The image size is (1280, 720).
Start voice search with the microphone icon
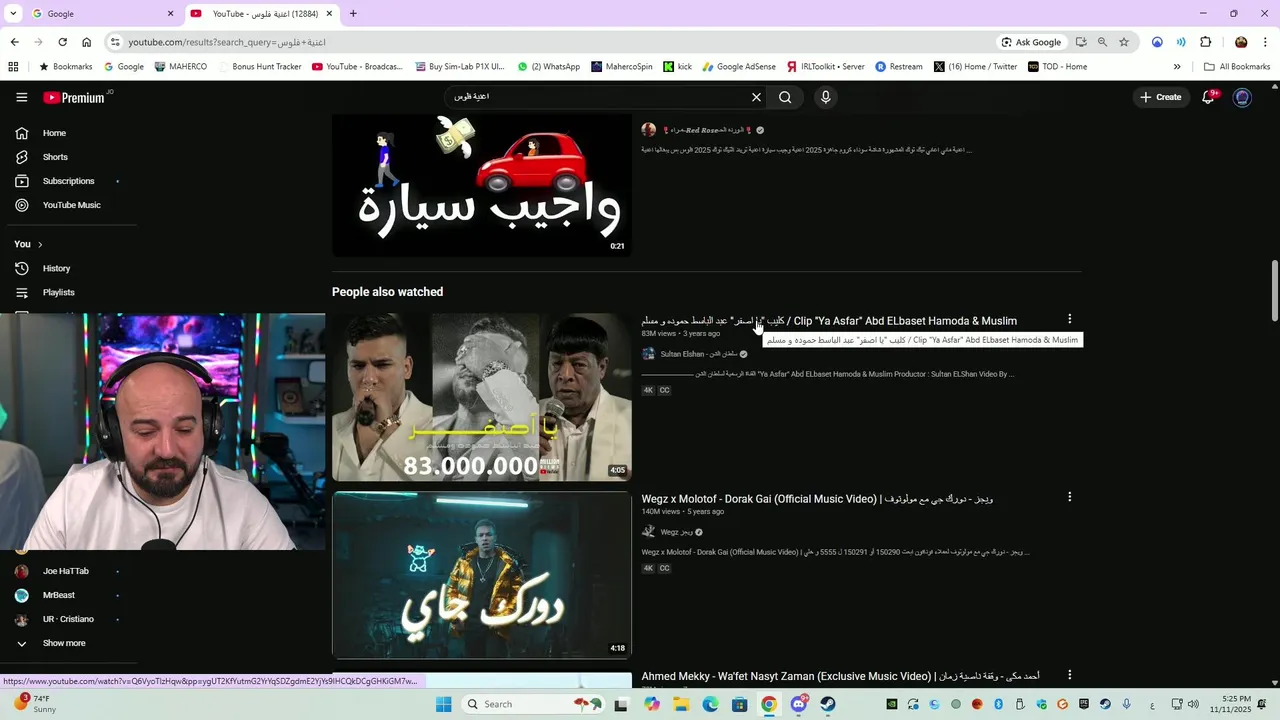click(x=825, y=97)
